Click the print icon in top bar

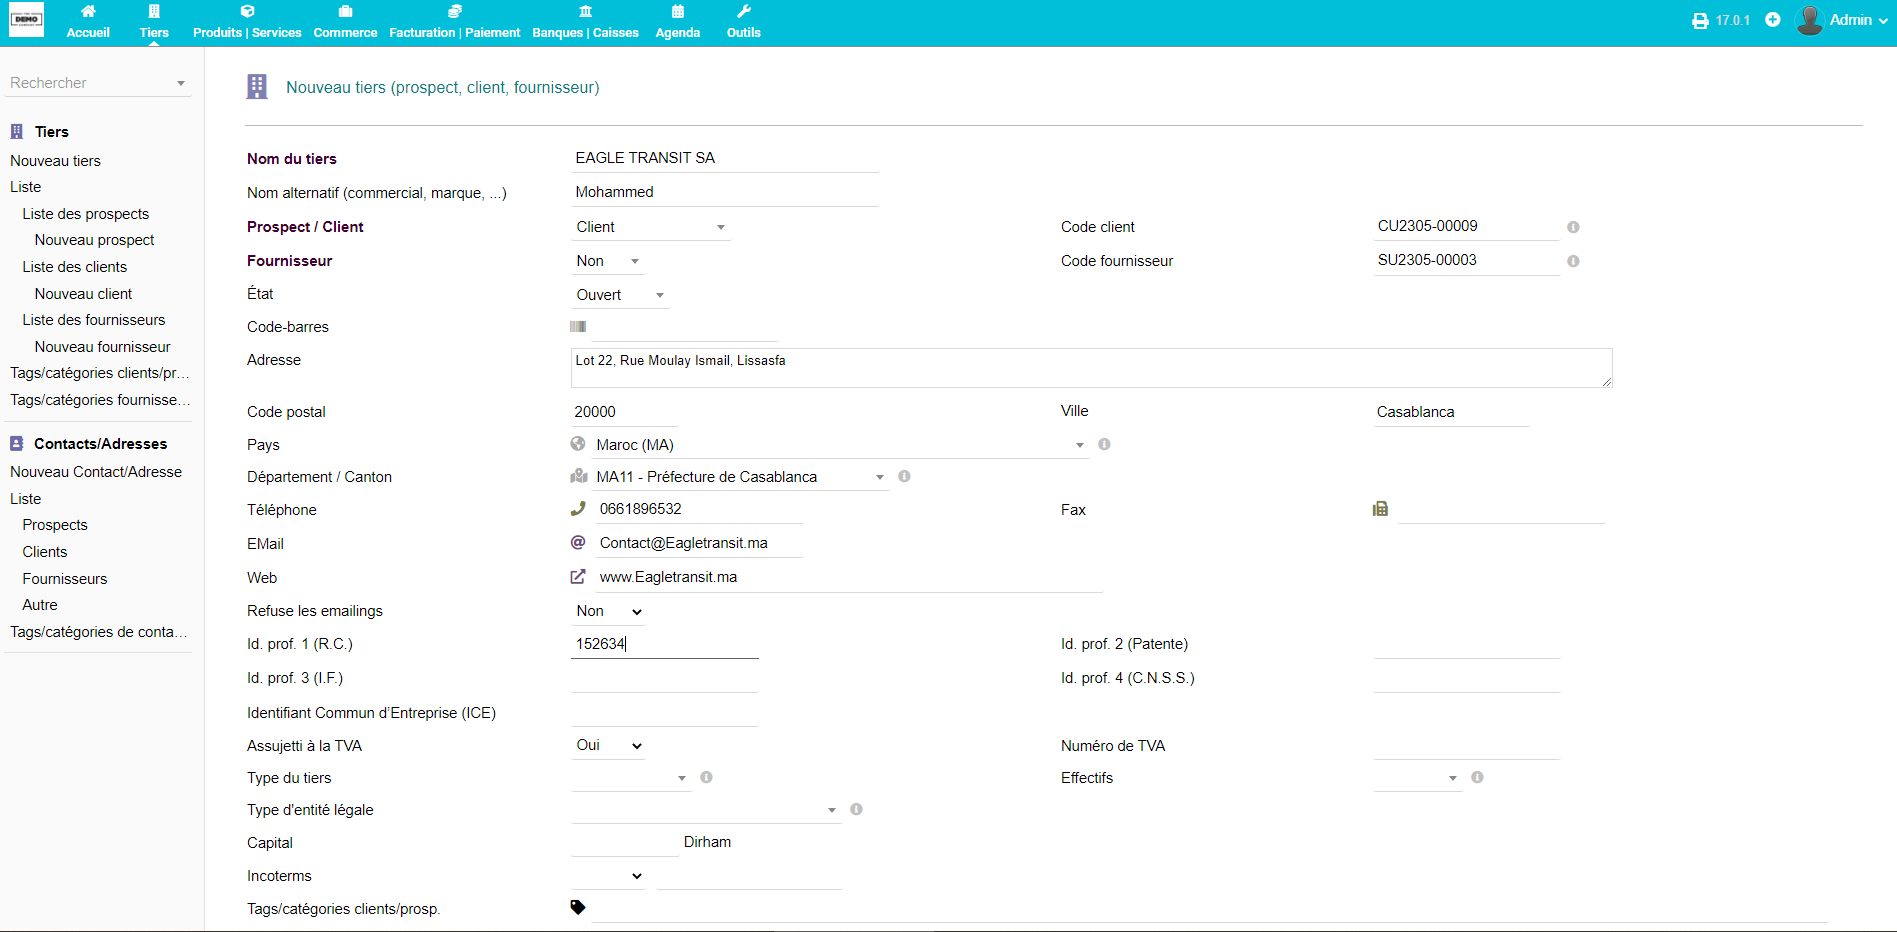point(1699,21)
